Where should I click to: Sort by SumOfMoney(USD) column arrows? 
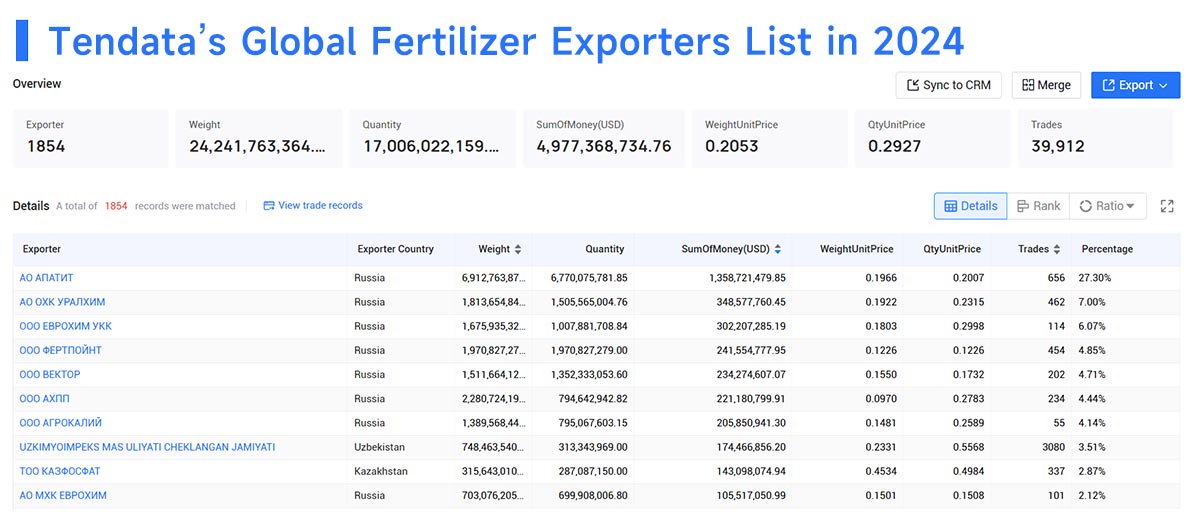(x=778, y=249)
